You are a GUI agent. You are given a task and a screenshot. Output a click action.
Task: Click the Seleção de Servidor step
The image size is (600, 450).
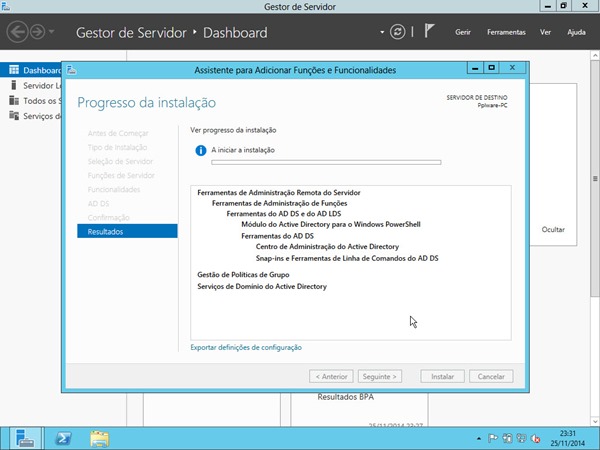pos(120,161)
